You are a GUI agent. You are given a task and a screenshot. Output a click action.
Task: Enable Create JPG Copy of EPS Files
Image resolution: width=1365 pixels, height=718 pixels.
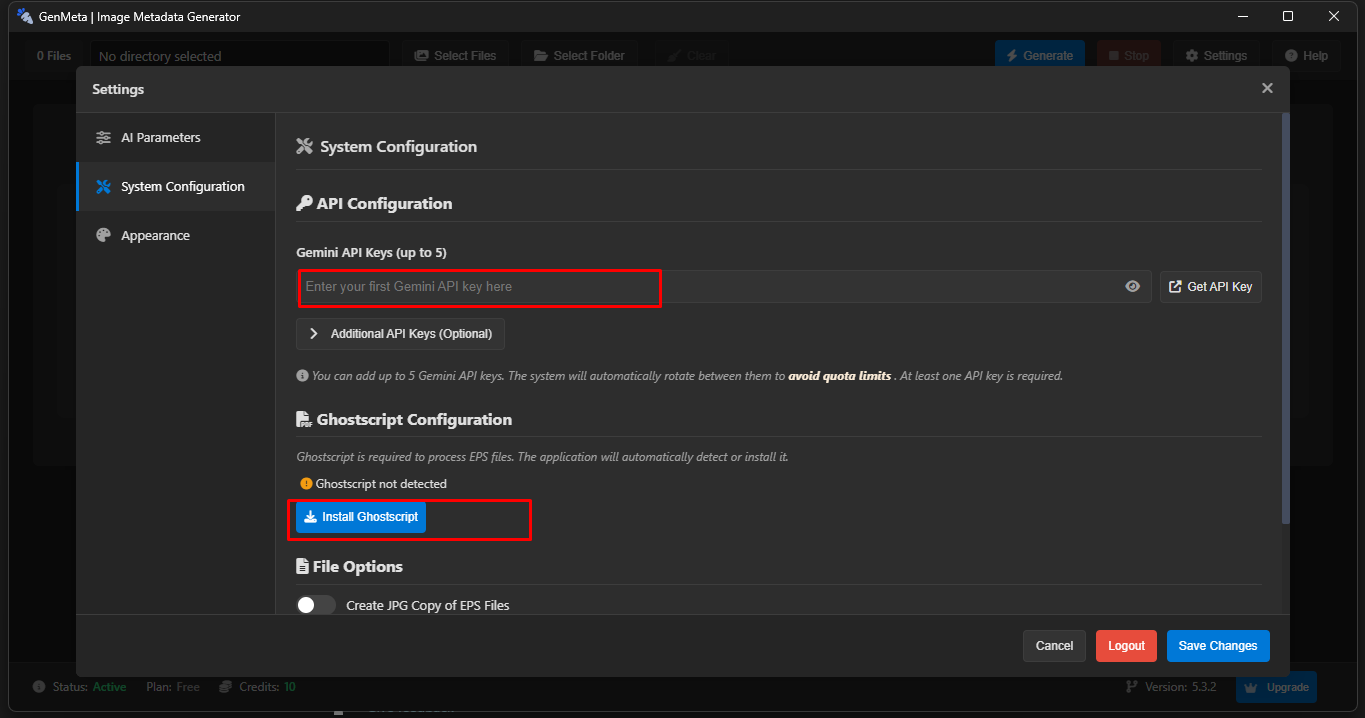[316, 605]
